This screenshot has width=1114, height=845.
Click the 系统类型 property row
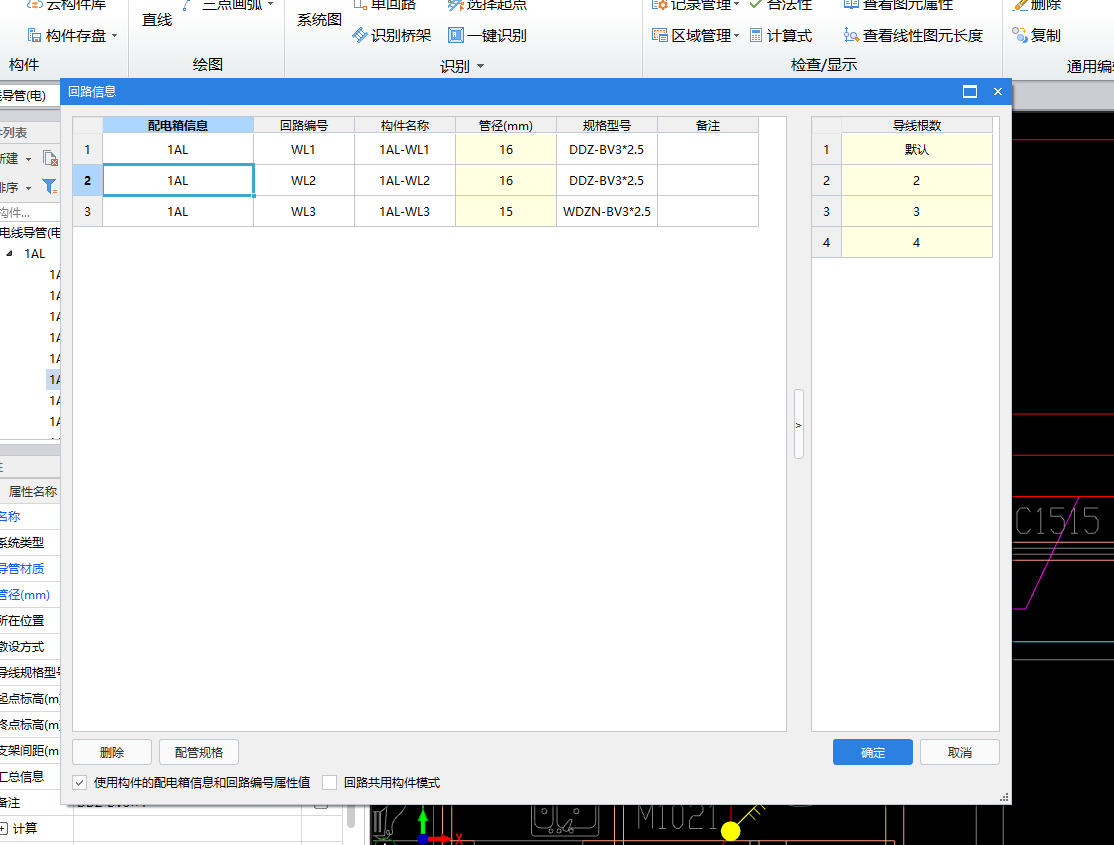(30, 543)
